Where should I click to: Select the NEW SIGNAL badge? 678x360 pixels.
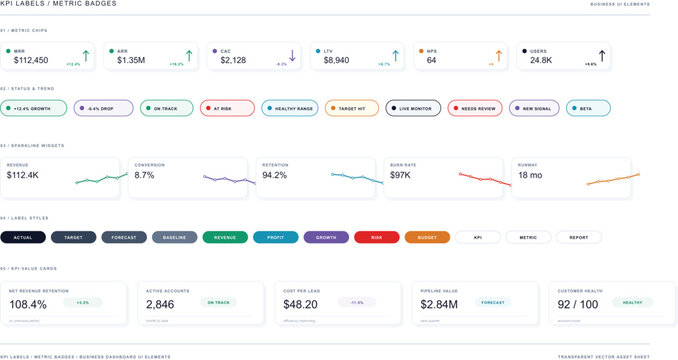(x=534, y=108)
